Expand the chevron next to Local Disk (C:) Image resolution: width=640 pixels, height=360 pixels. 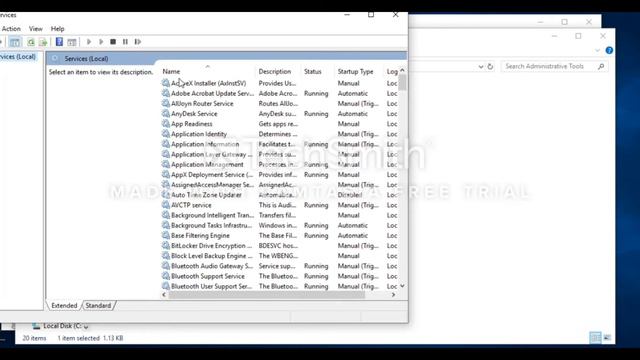pos(86,327)
